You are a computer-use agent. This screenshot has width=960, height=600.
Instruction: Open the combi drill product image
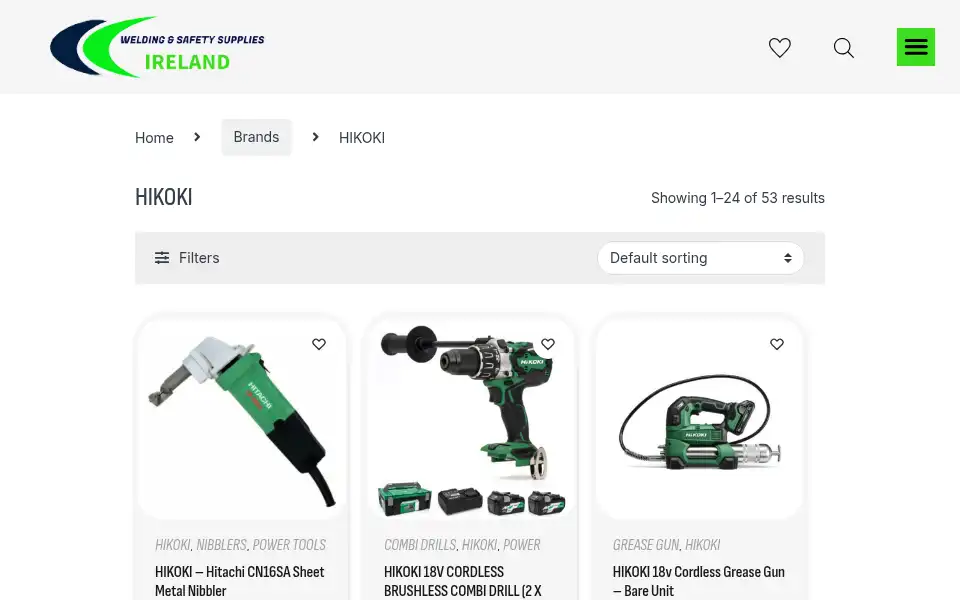pos(471,419)
